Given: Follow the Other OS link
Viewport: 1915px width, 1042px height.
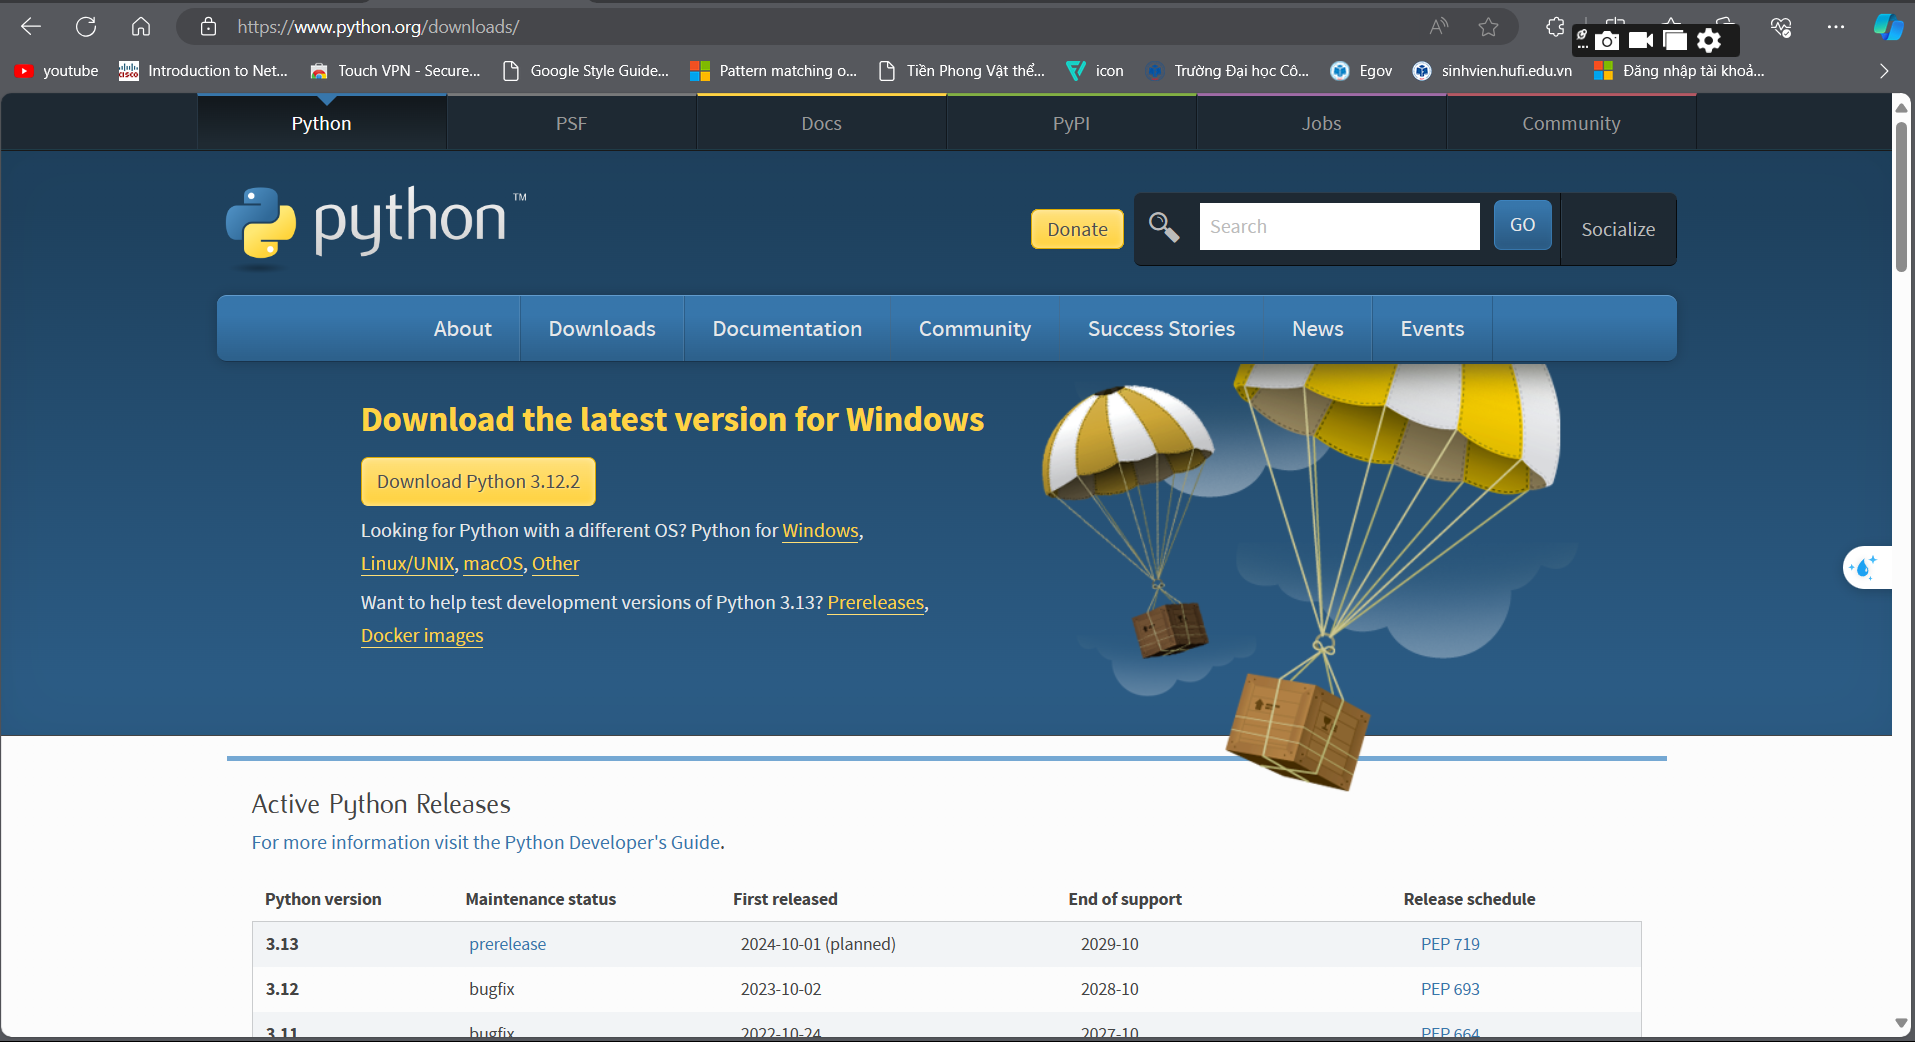Looking at the screenshot, I should pos(555,564).
